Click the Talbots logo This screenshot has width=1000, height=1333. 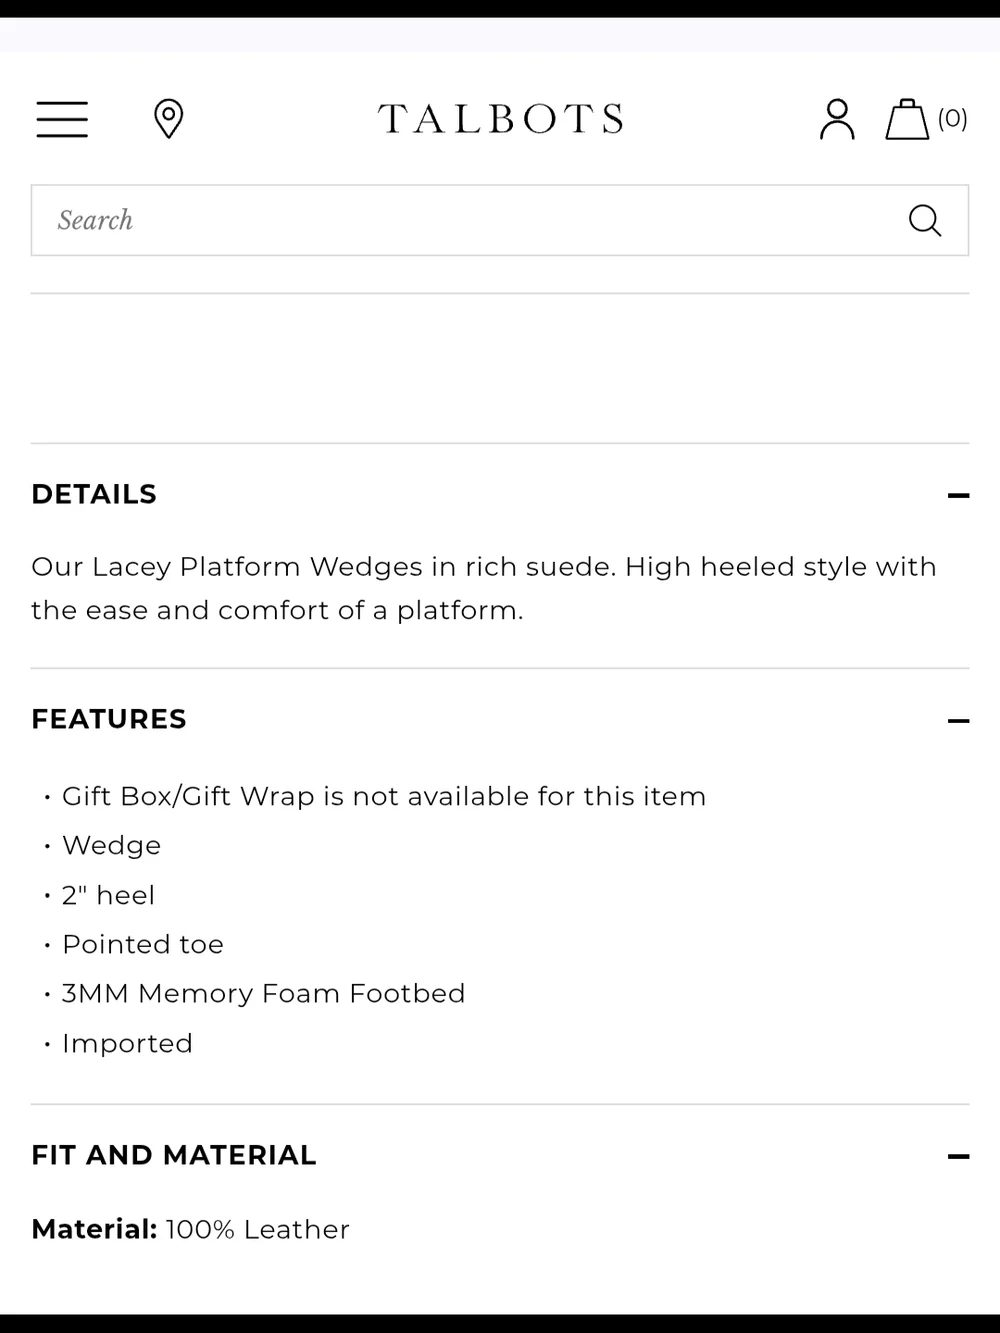click(500, 119)
